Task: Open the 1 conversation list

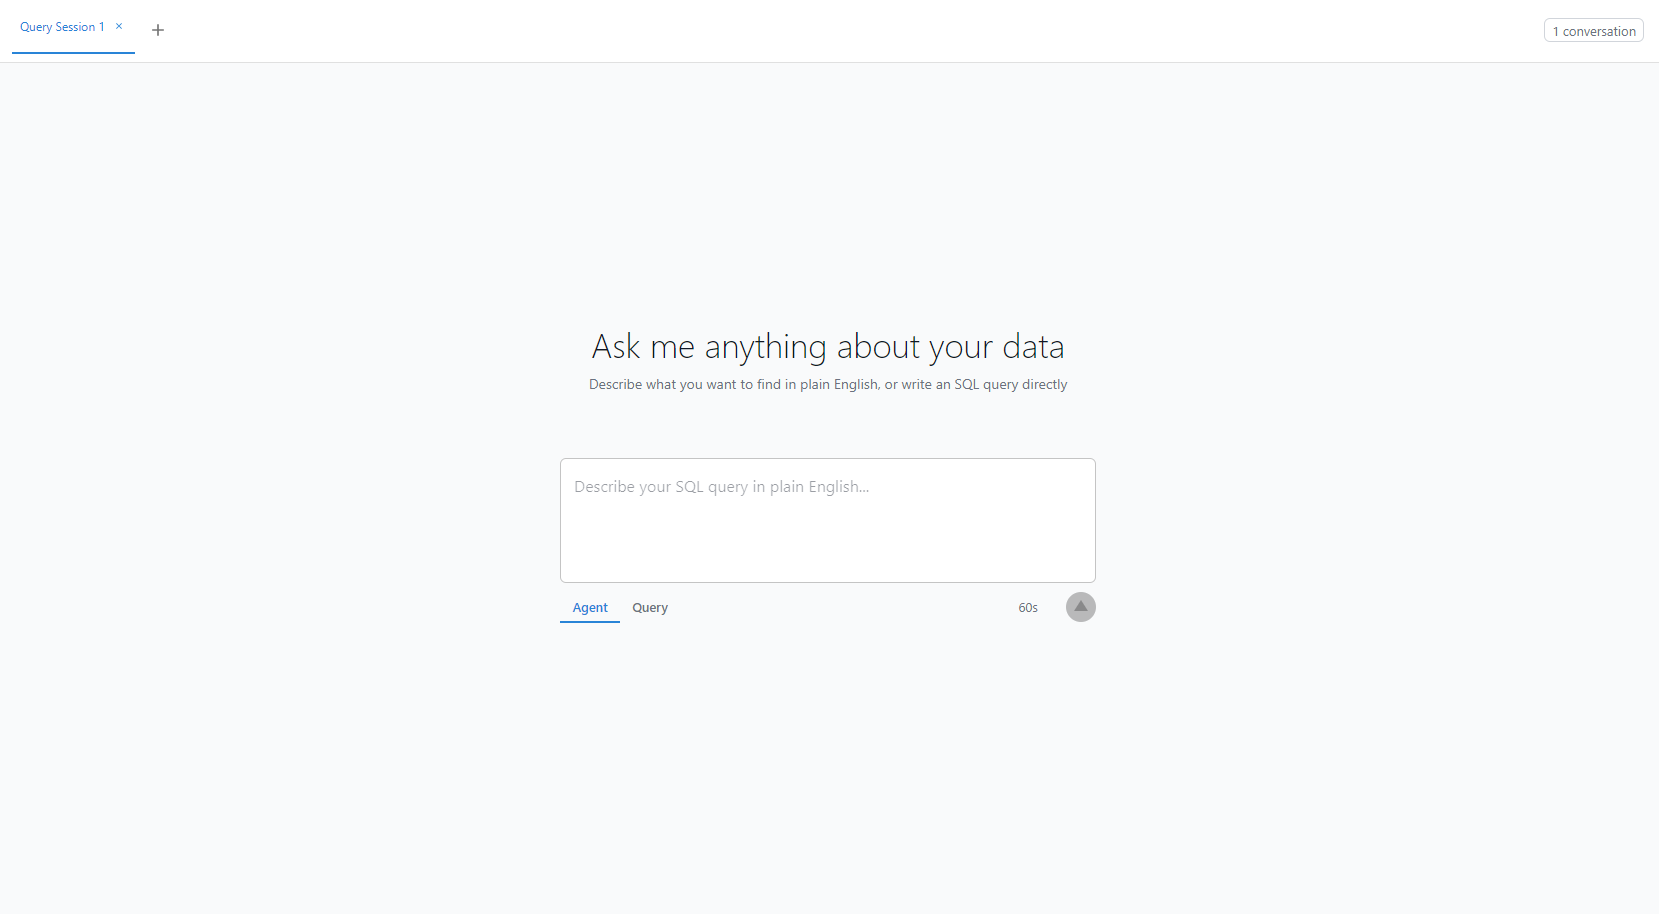Action: point(1593,31)
